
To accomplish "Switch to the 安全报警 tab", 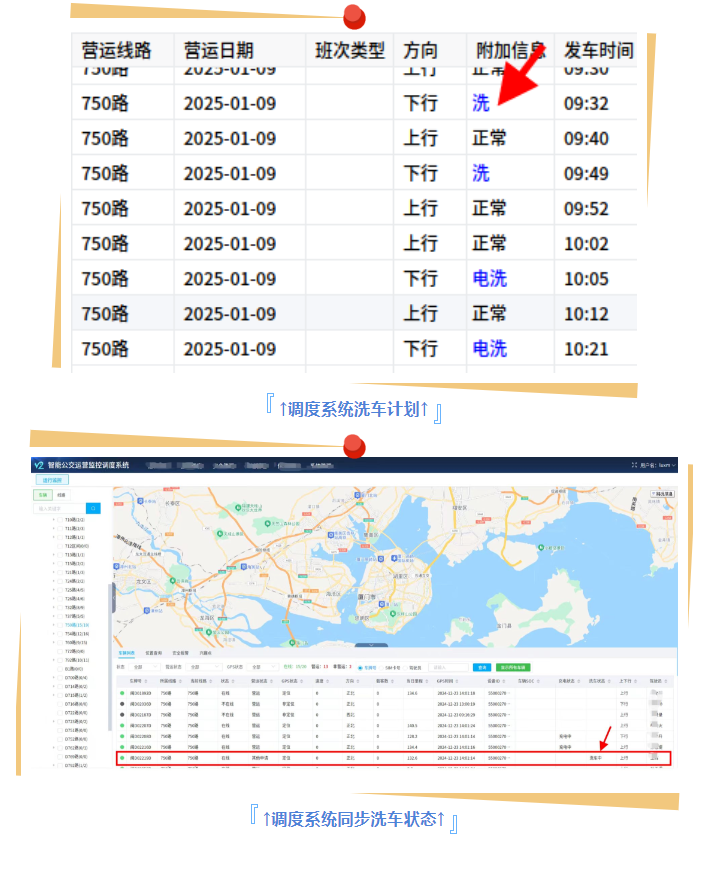I will (182, 651).
